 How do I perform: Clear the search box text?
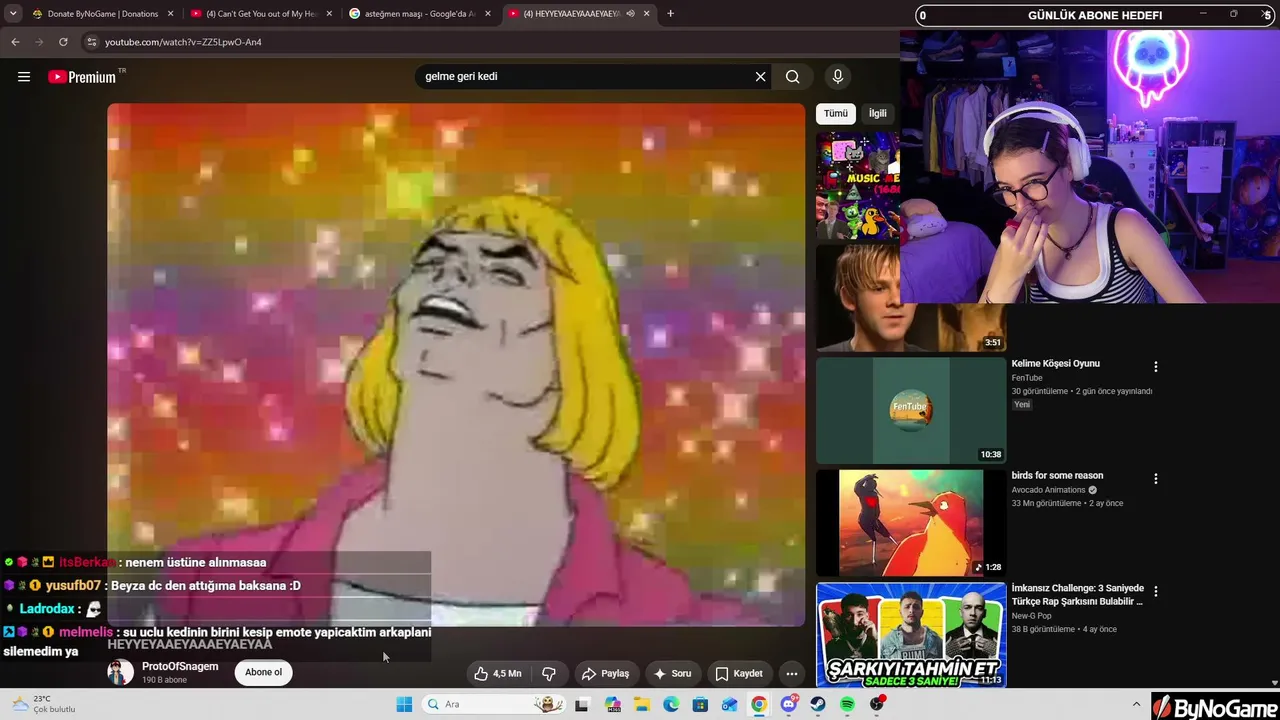pos(760,77)
